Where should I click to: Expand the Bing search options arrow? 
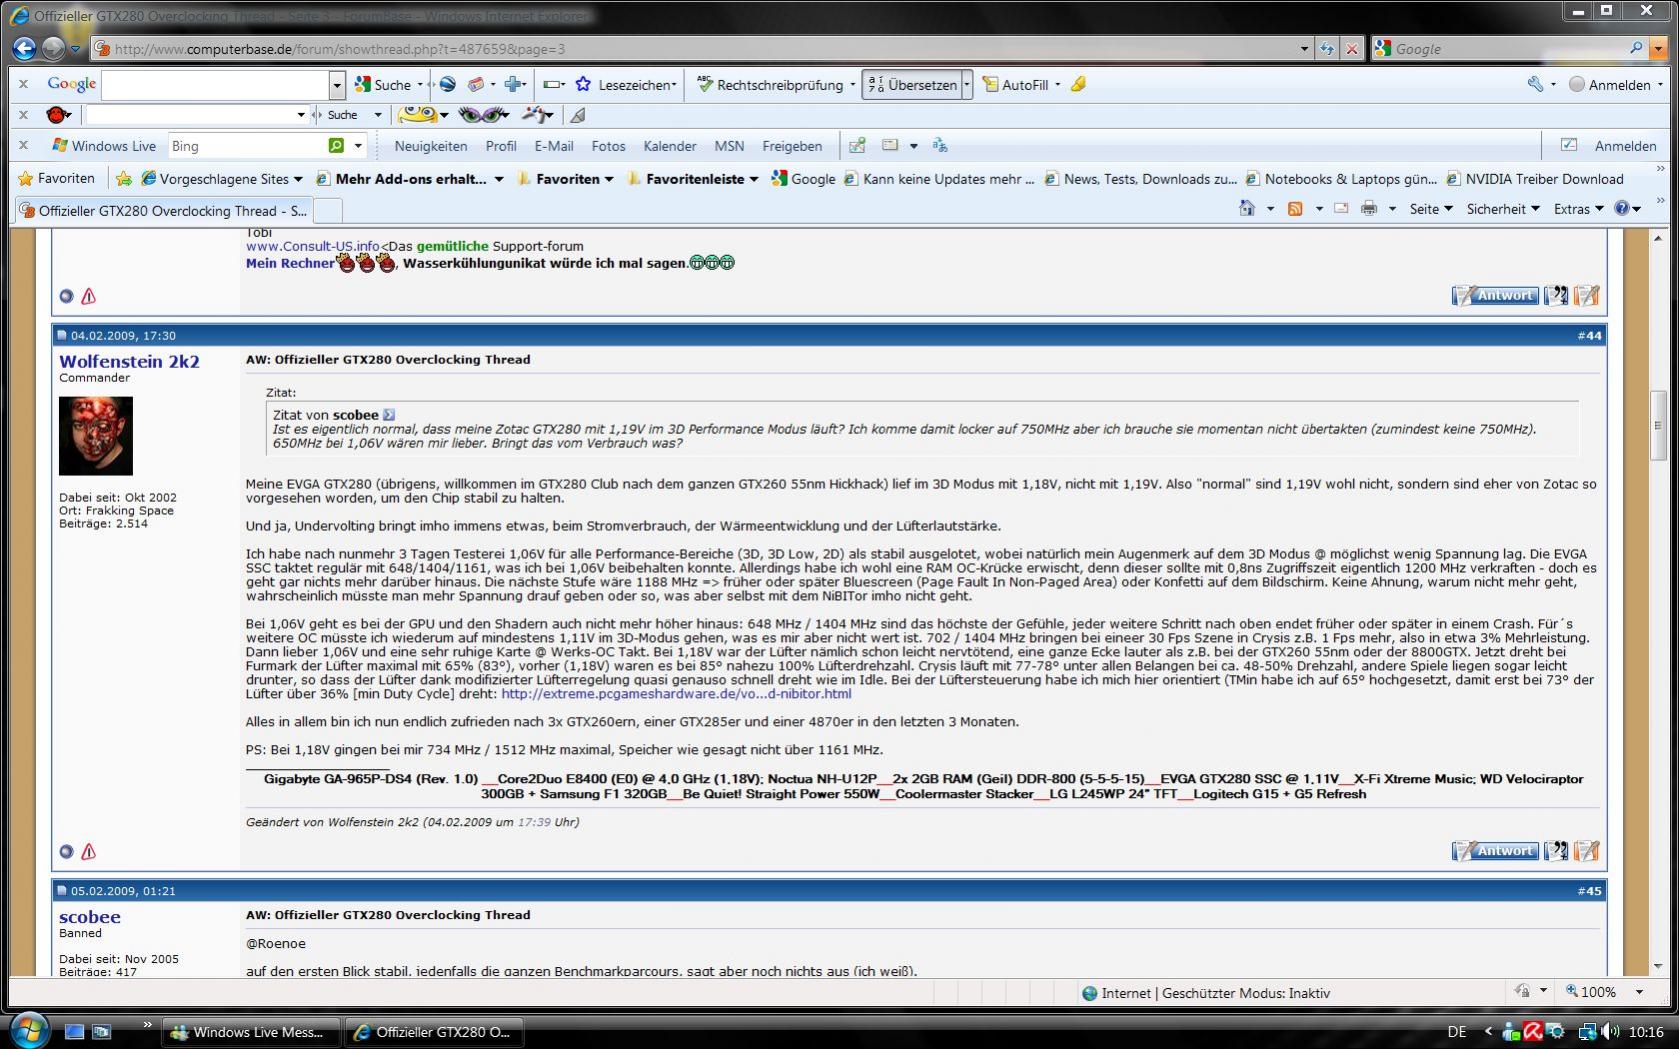coord(358,146)
